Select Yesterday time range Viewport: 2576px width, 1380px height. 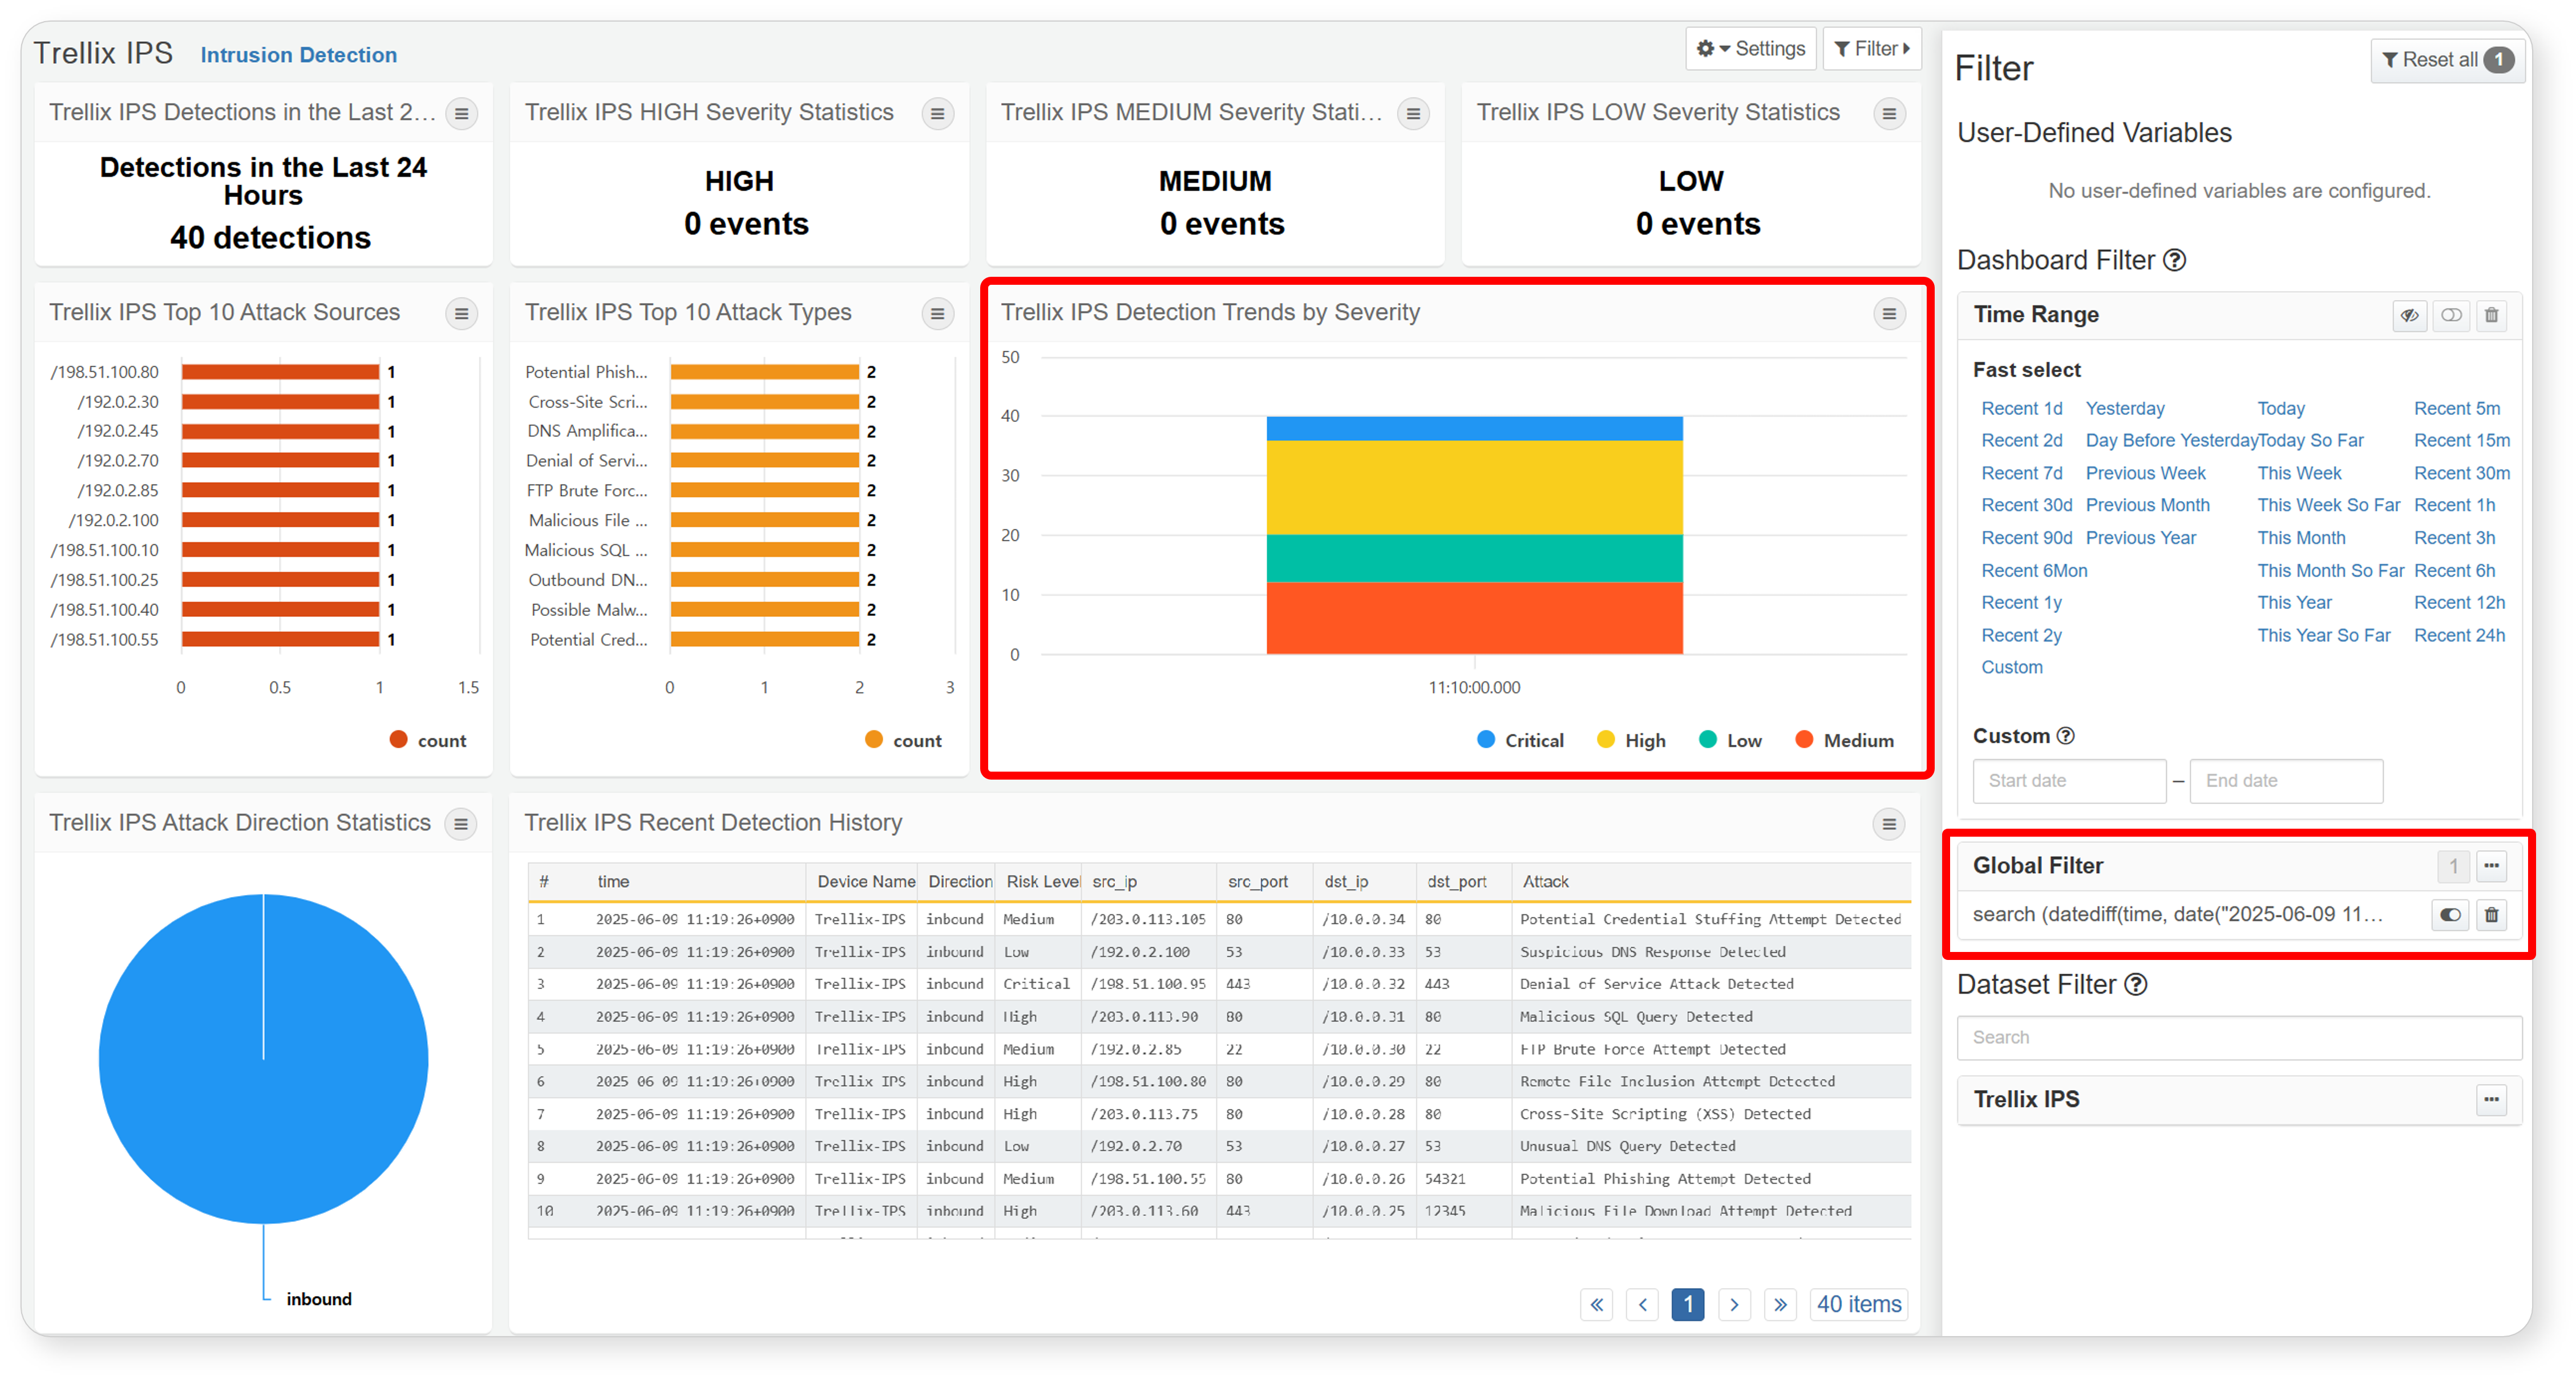(x=2125, y=409)
